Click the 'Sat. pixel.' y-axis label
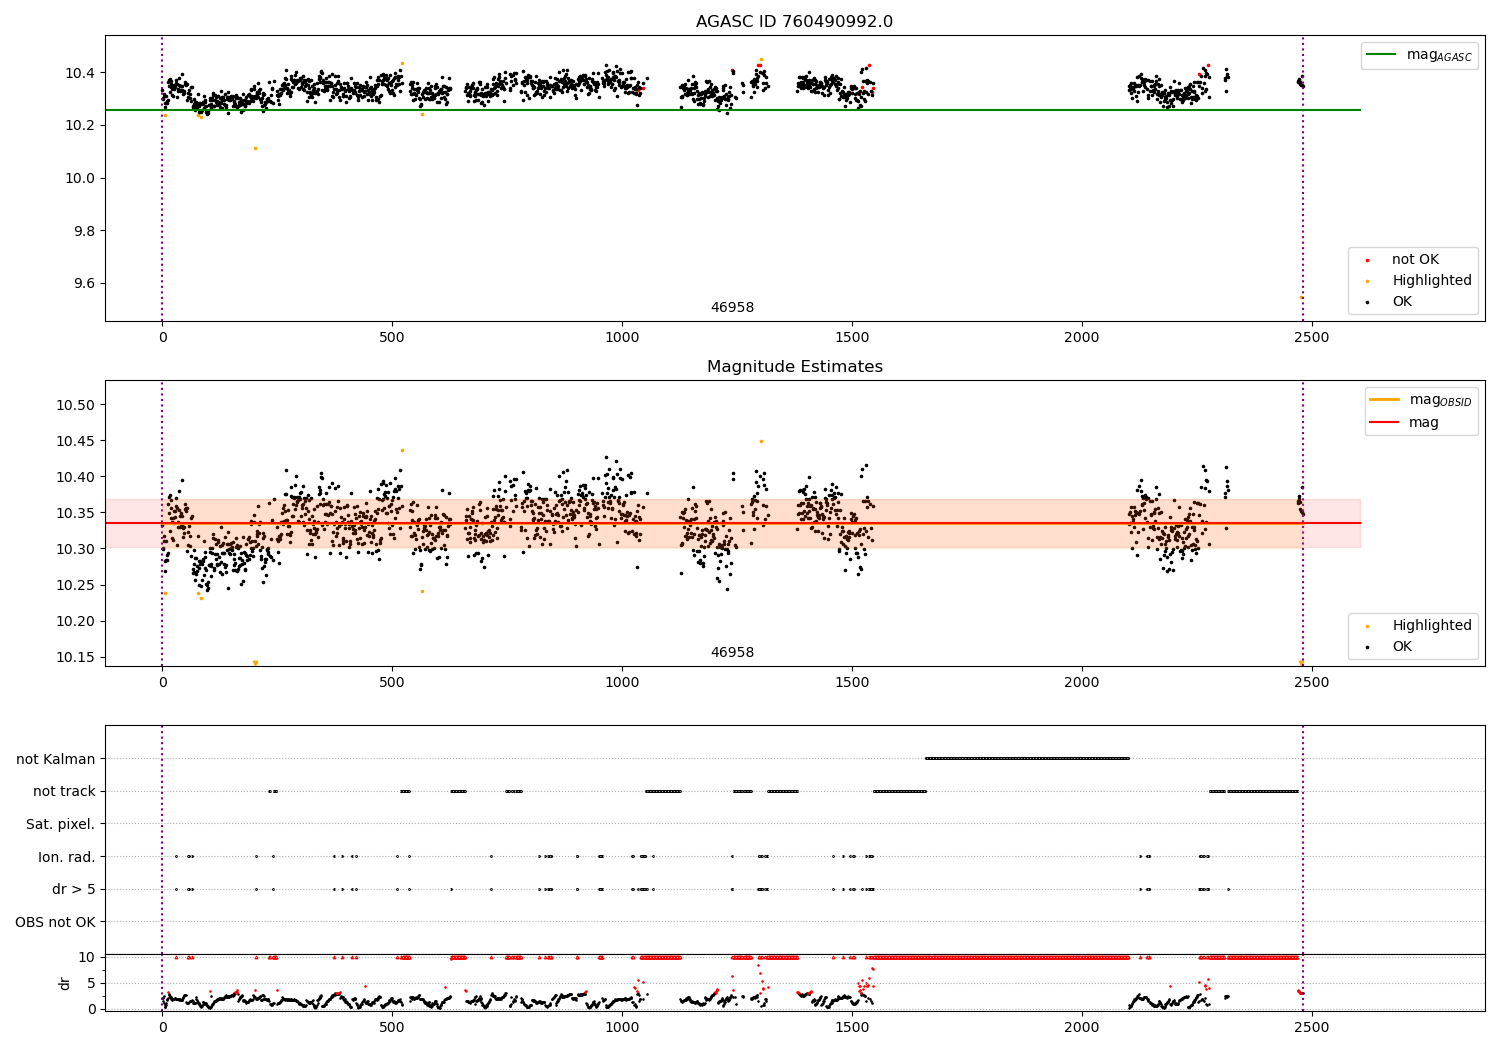The width and height of the screenshot is (1500, 1050). (x=61, y=824)
